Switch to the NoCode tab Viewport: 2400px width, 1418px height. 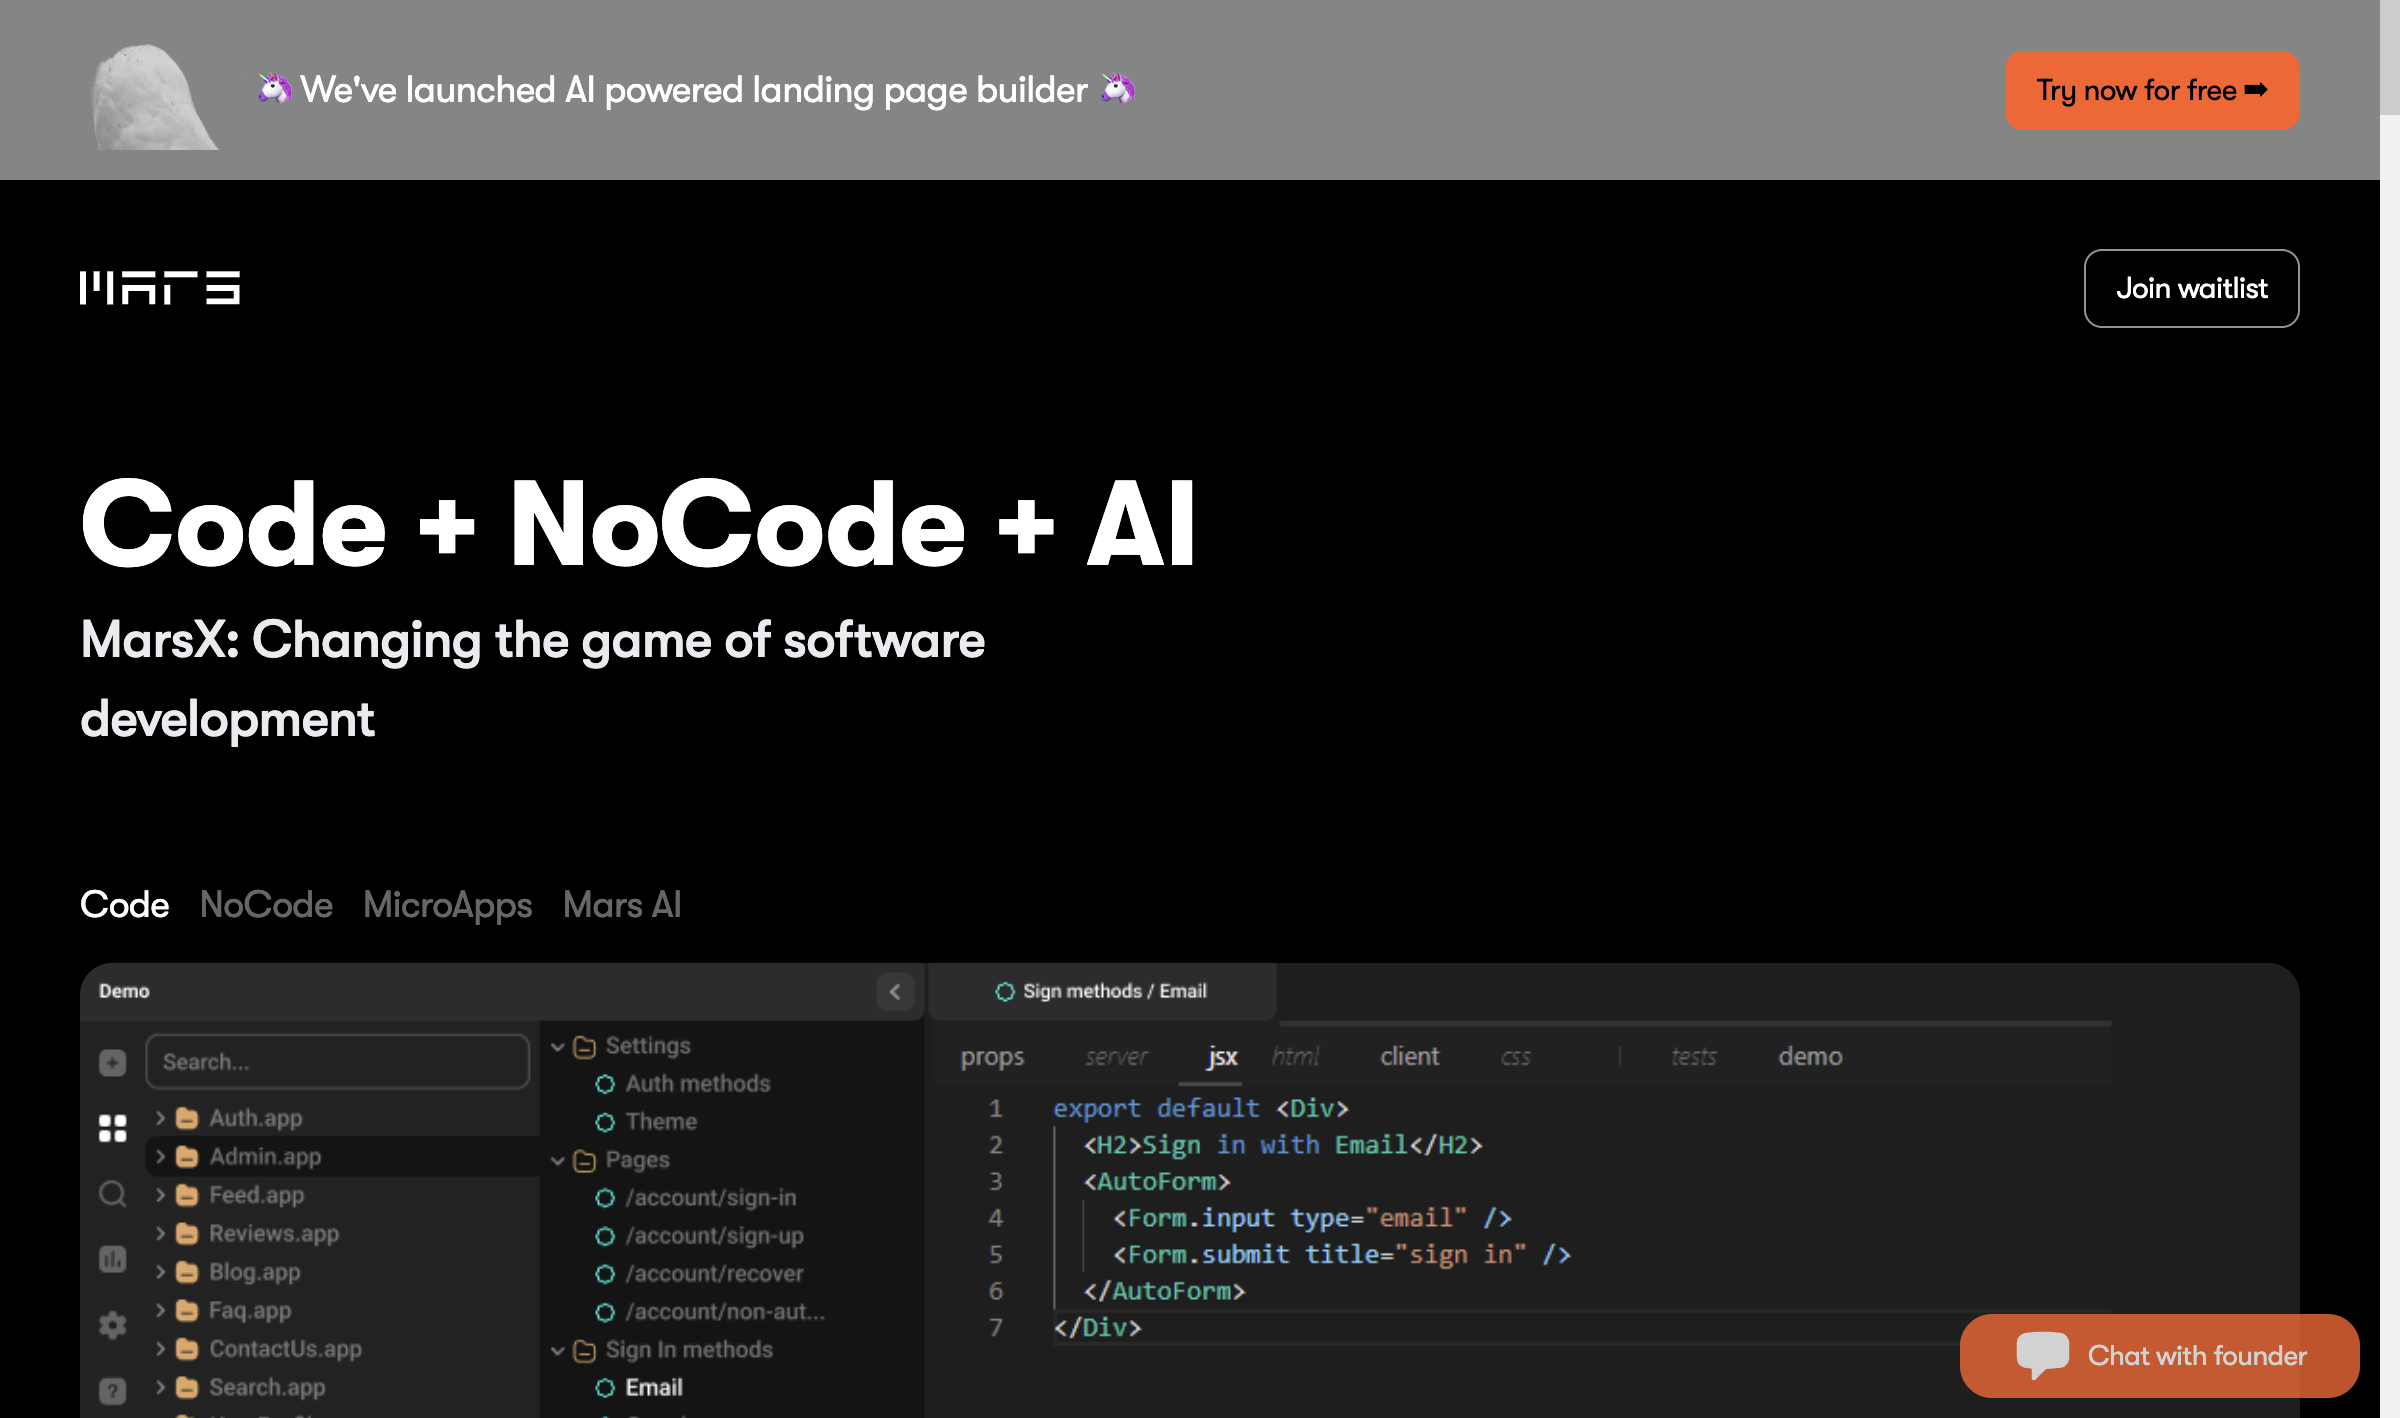click(x=266, y=905)
